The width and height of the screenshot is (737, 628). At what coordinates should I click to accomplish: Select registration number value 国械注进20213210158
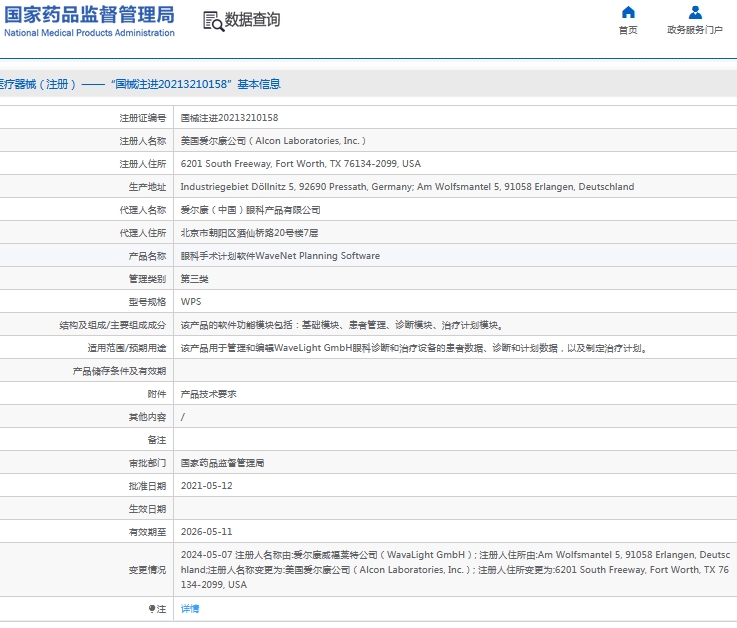pyautogui.click(x=229, y=118)
